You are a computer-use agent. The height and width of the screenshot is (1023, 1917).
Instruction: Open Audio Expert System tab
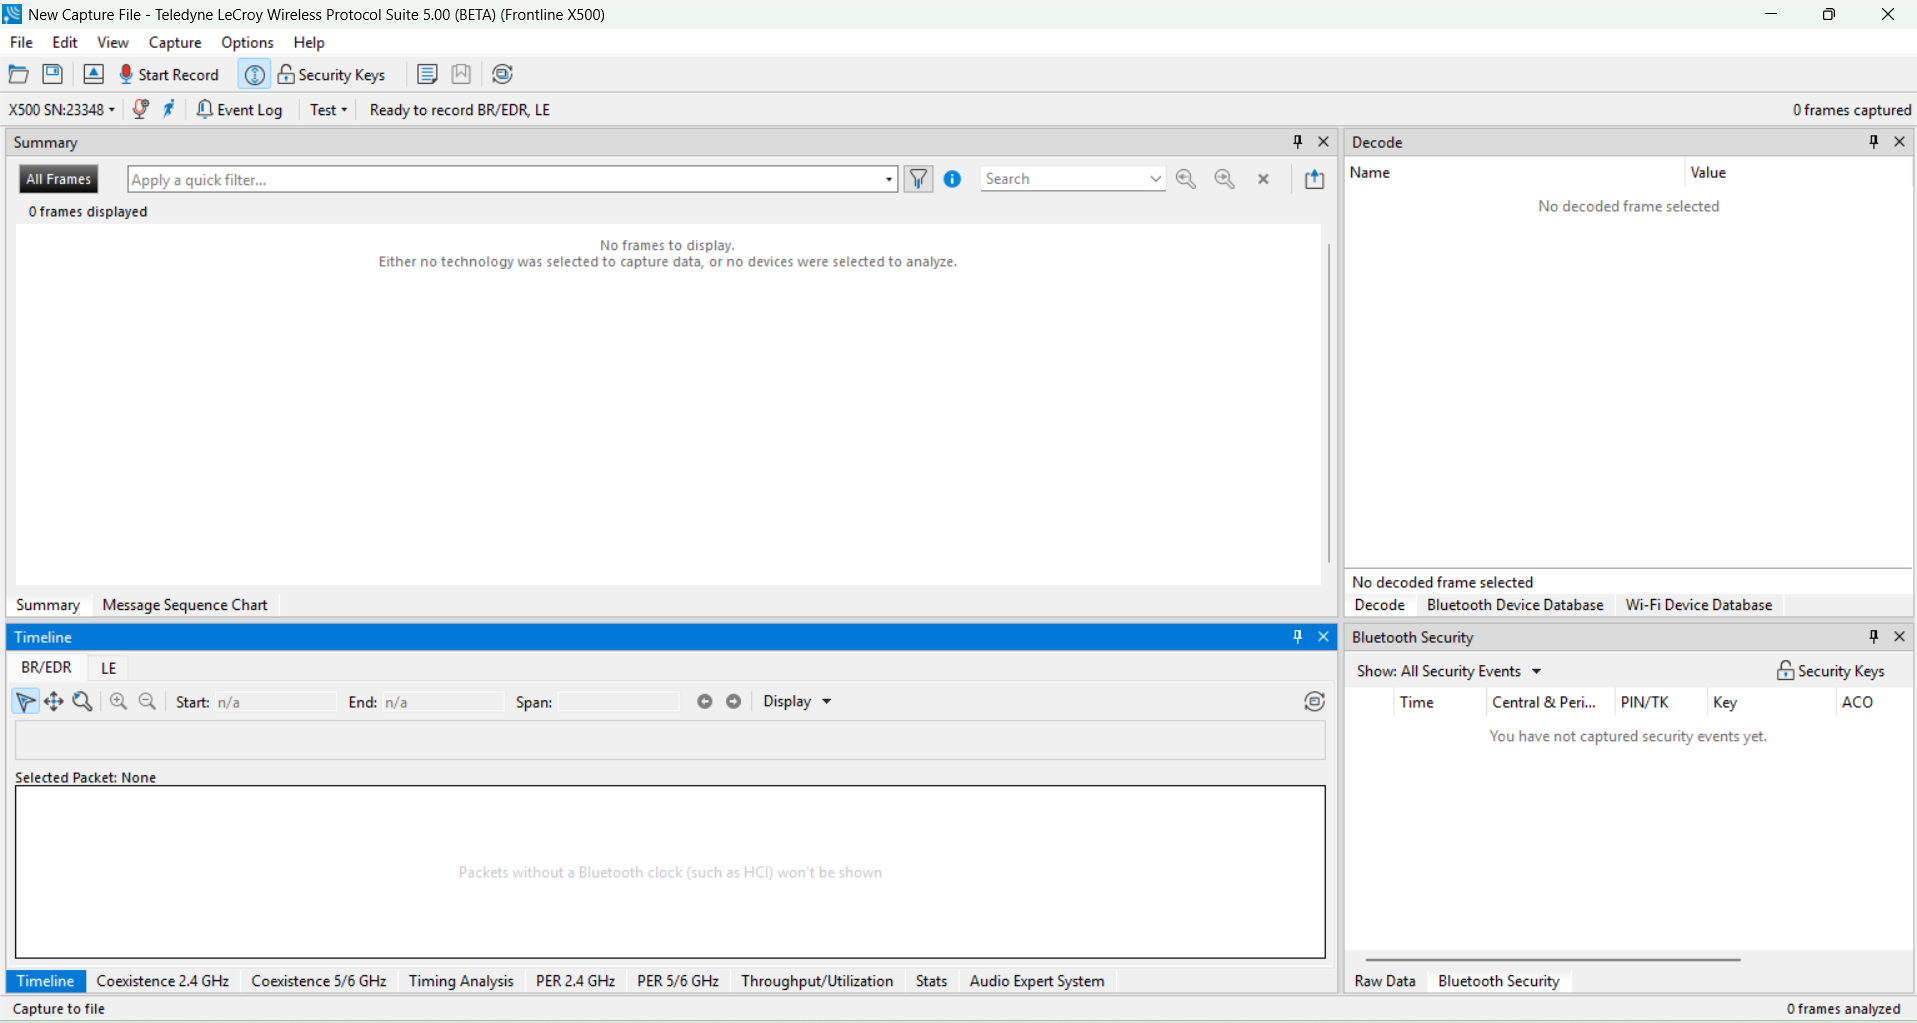tap(1036, 981)
